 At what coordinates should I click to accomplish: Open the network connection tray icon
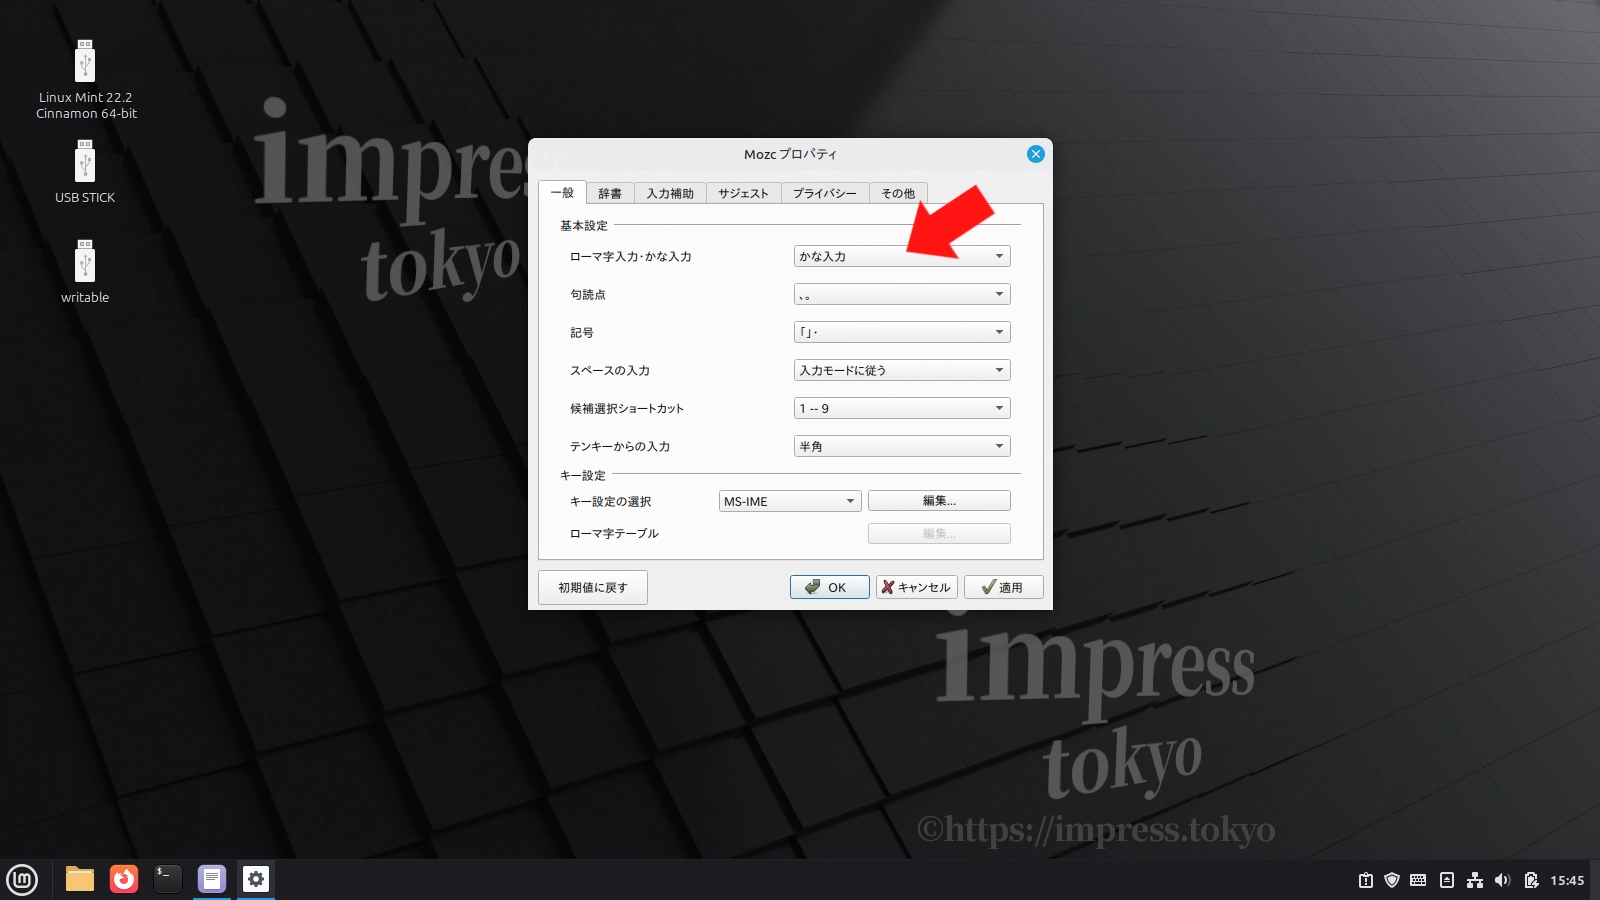1474,880
